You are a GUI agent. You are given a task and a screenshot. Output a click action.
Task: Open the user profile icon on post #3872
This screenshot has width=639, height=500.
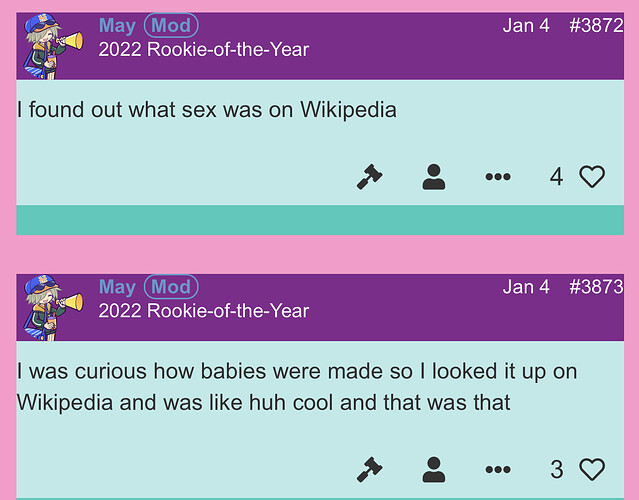point(434,177)
